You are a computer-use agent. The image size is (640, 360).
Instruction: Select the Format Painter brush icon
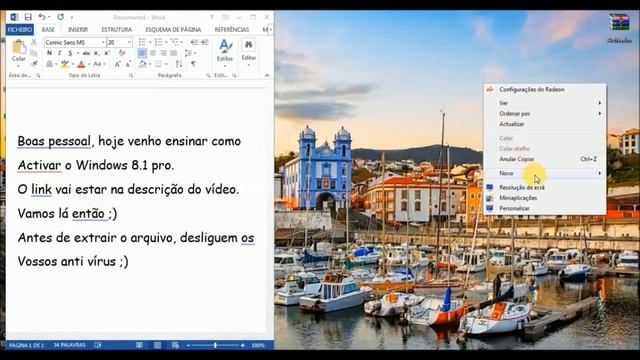(x=34, y=64)
